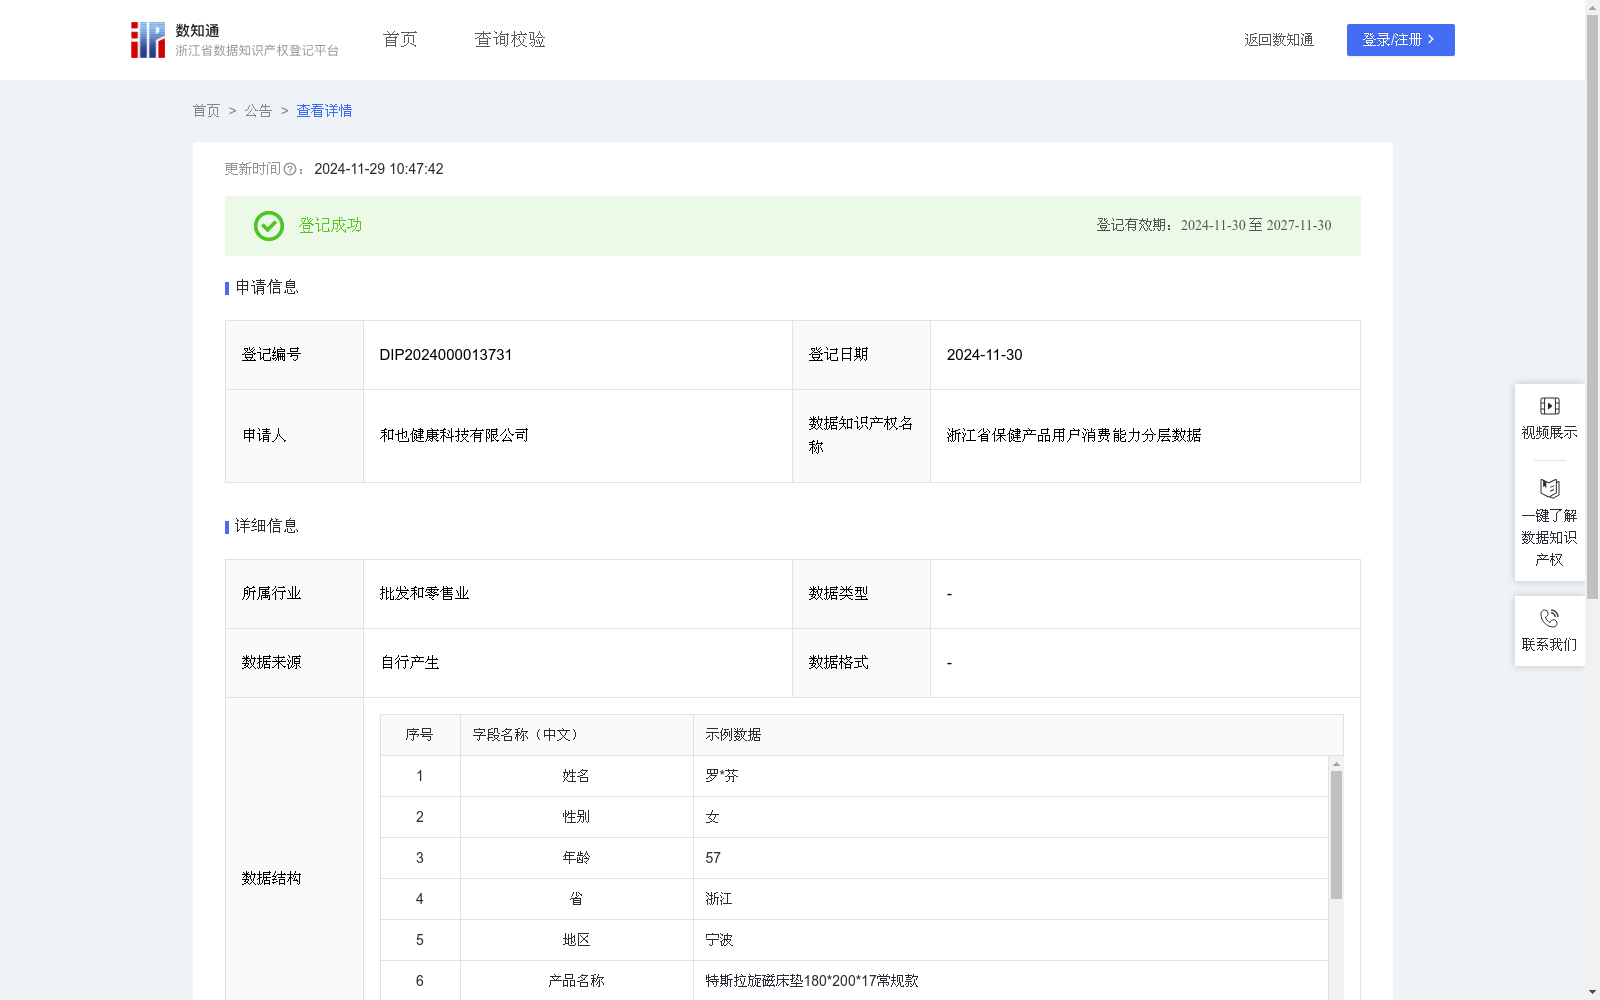1600x1000 pixels.
Task: Click the sample value 罗*芬
Action: (x=722, y=776)
